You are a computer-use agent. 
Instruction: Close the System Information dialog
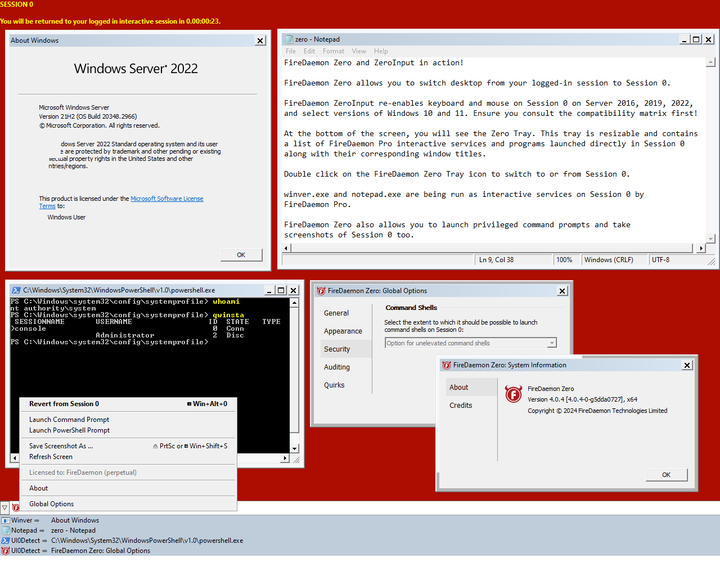[x=687, y=365]
